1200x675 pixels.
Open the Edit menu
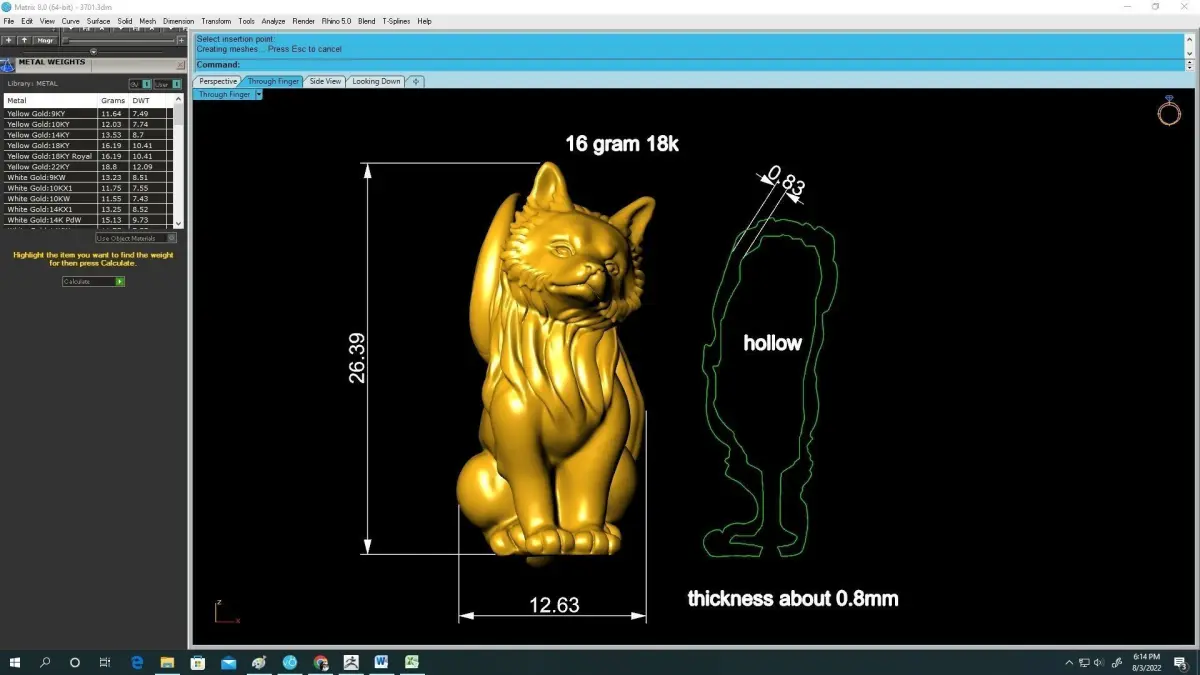[27, 21]
